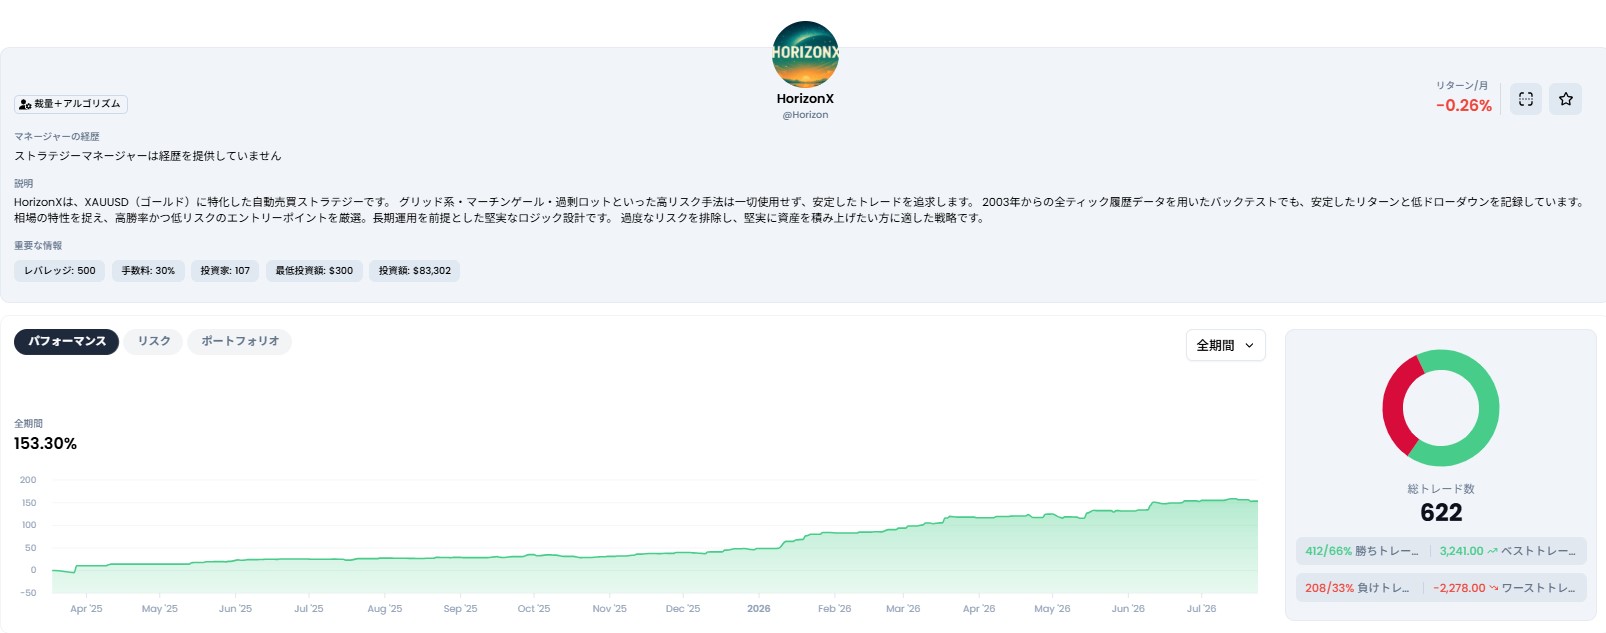Click the red losing segment of donut chart
The width and height of the screenshot is (1606, 633).
1394,405
